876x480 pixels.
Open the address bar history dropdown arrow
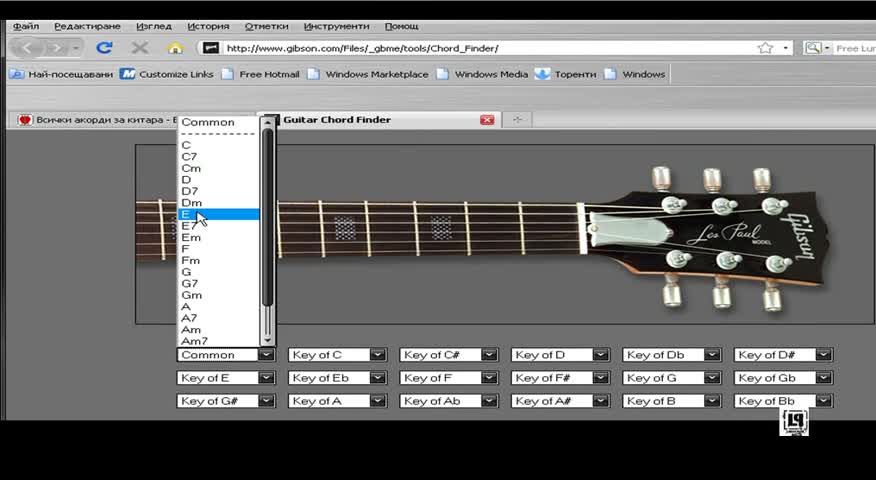coord(785,48)
